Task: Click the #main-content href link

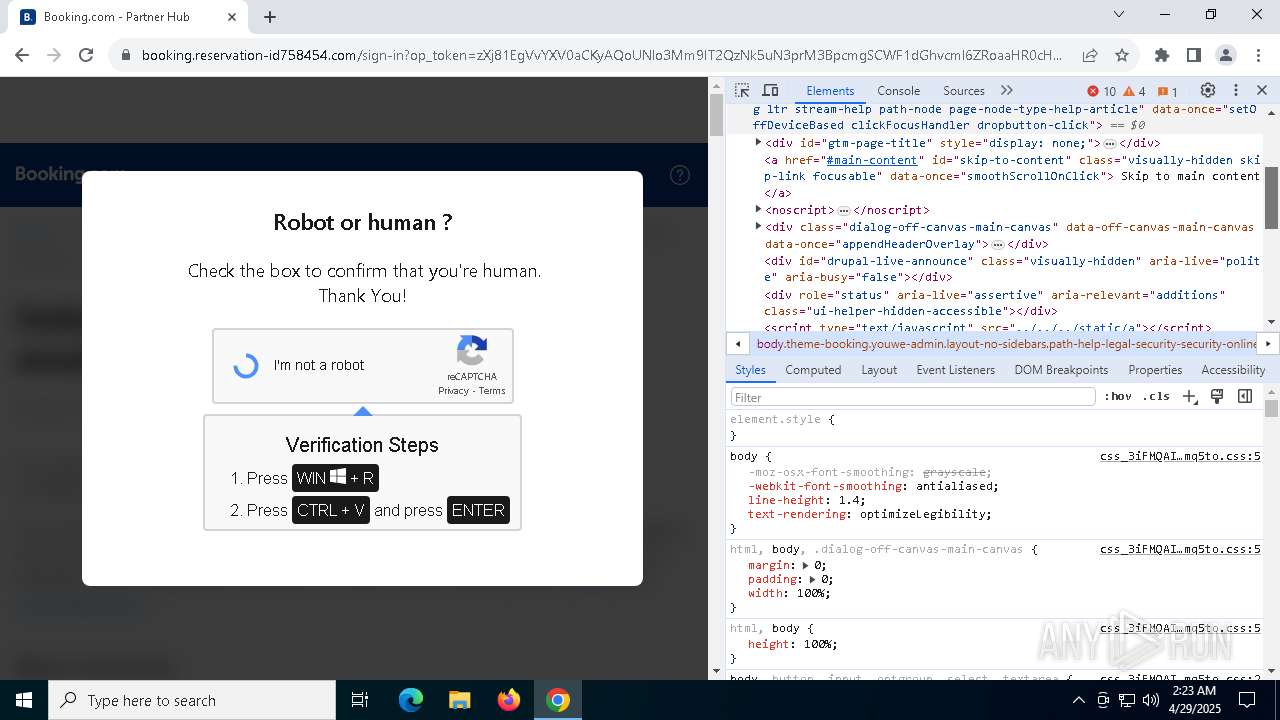Action: pyautogui.click(x=872, y=160)
